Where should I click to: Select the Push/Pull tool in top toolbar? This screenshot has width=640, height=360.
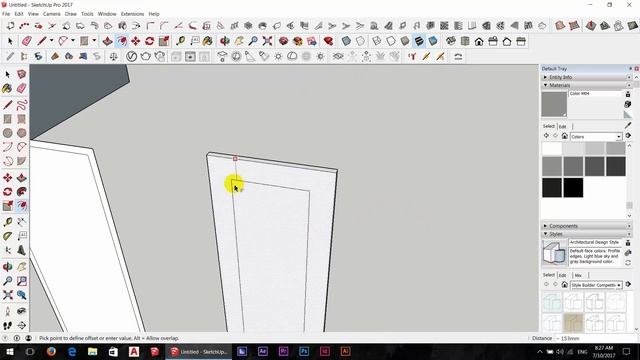[x=107, y=41]
